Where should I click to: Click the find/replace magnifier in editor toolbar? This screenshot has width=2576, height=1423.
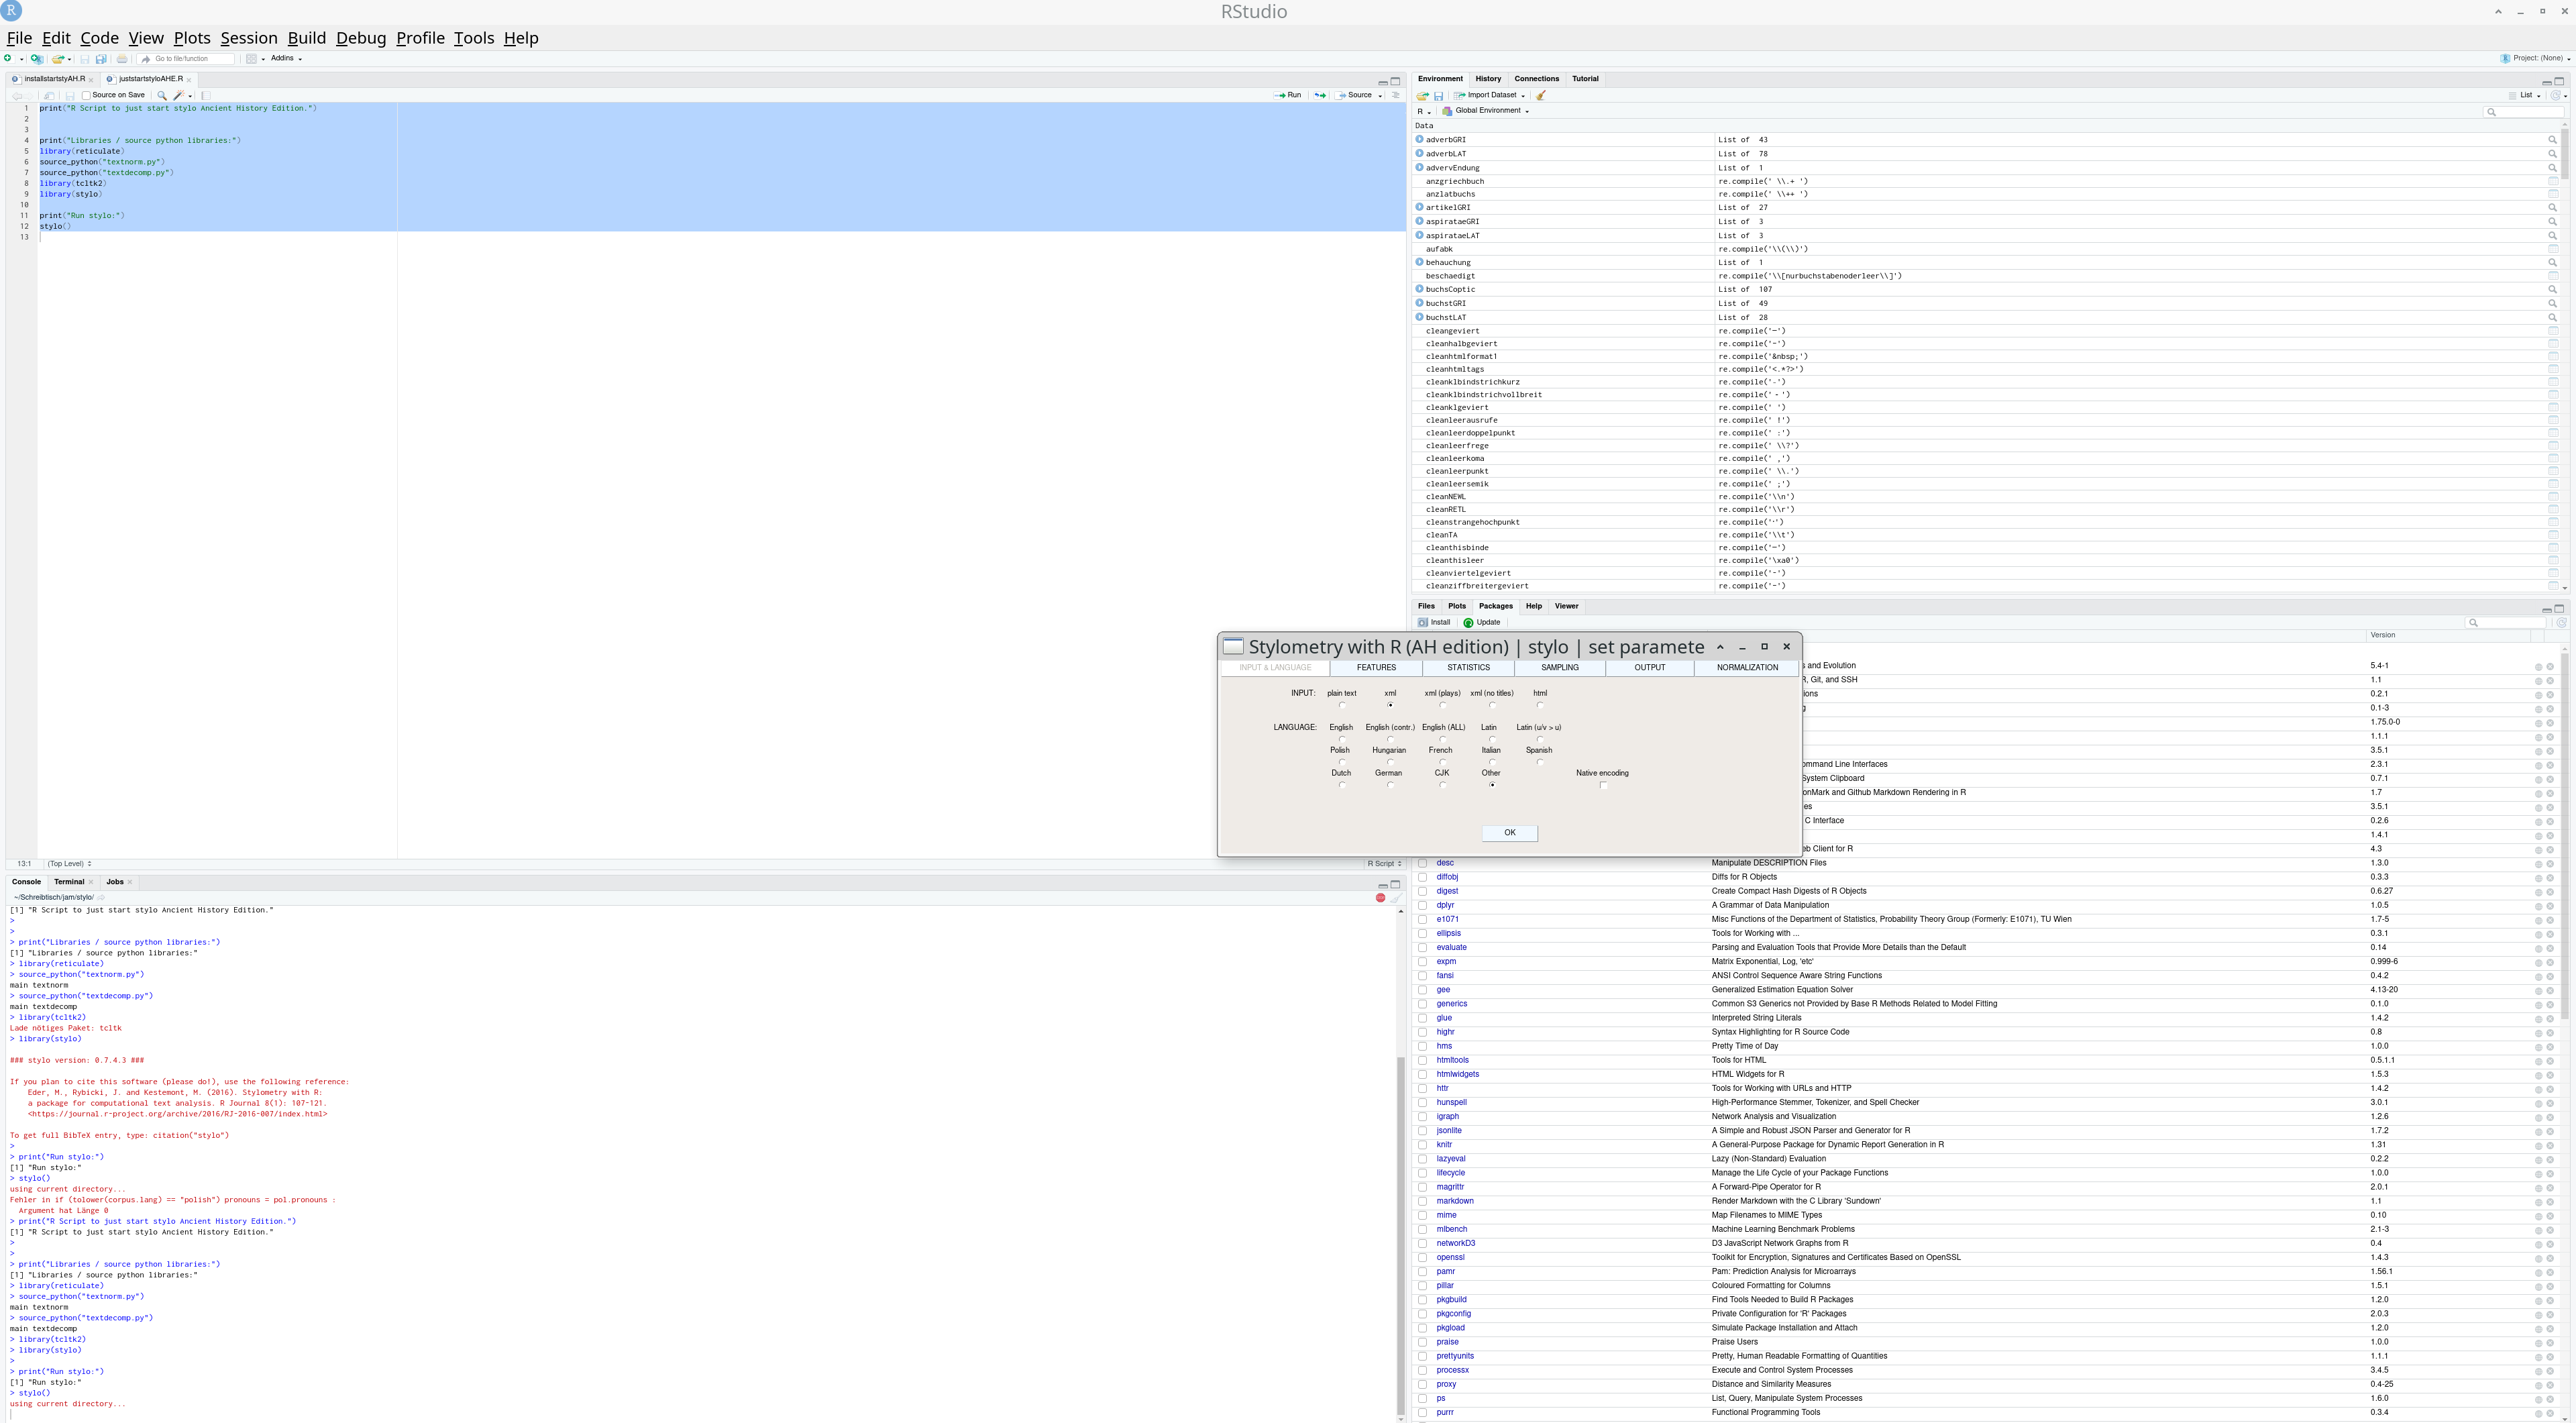tap(162, 96)
